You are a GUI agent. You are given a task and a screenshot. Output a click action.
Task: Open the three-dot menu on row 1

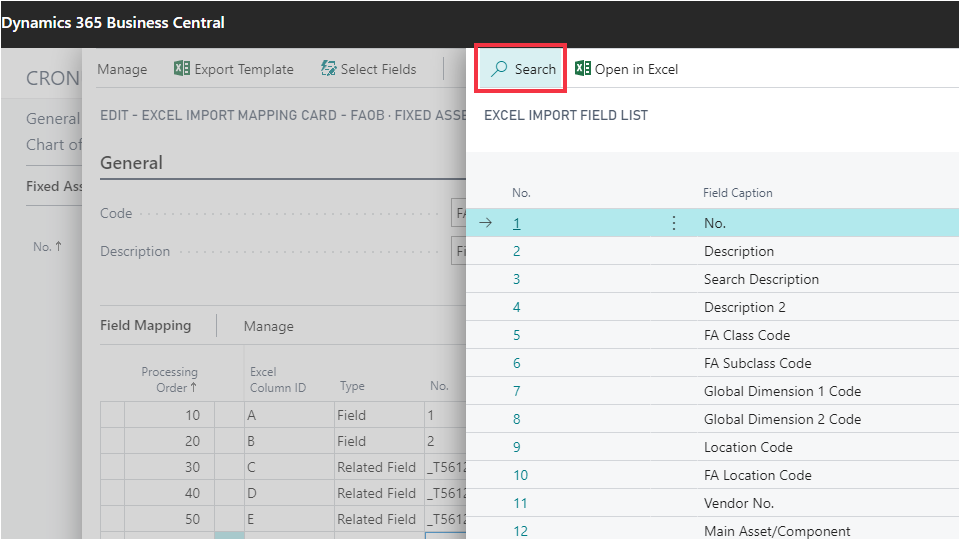[x=673, y=223]
